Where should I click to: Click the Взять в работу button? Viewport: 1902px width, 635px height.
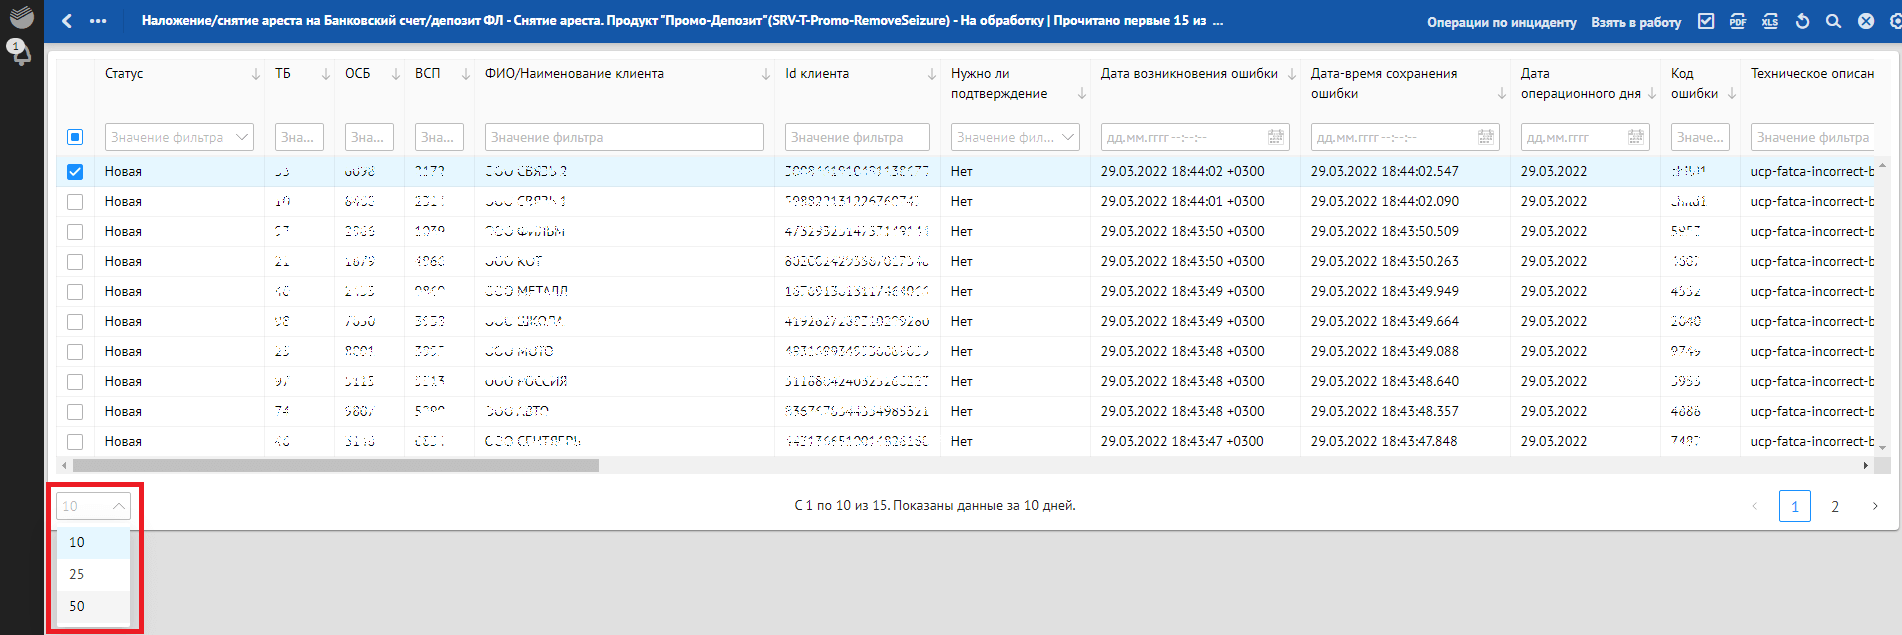tap(1636, 22)
